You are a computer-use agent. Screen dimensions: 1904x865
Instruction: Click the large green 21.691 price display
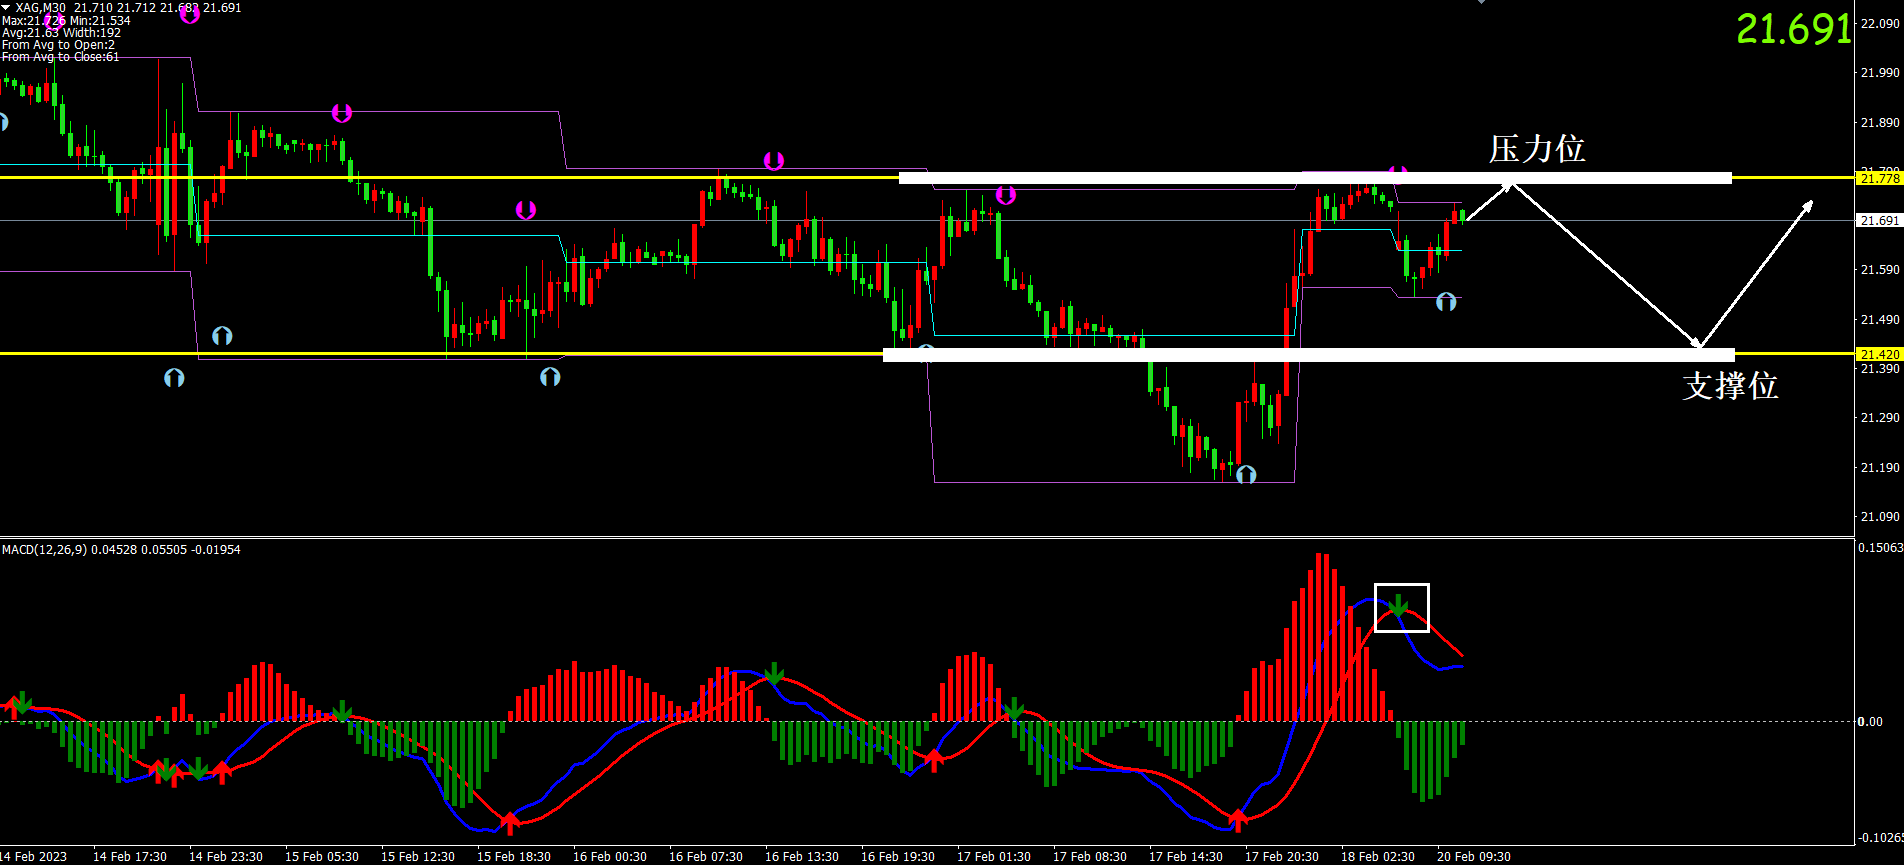click(x=1793, y=30)
